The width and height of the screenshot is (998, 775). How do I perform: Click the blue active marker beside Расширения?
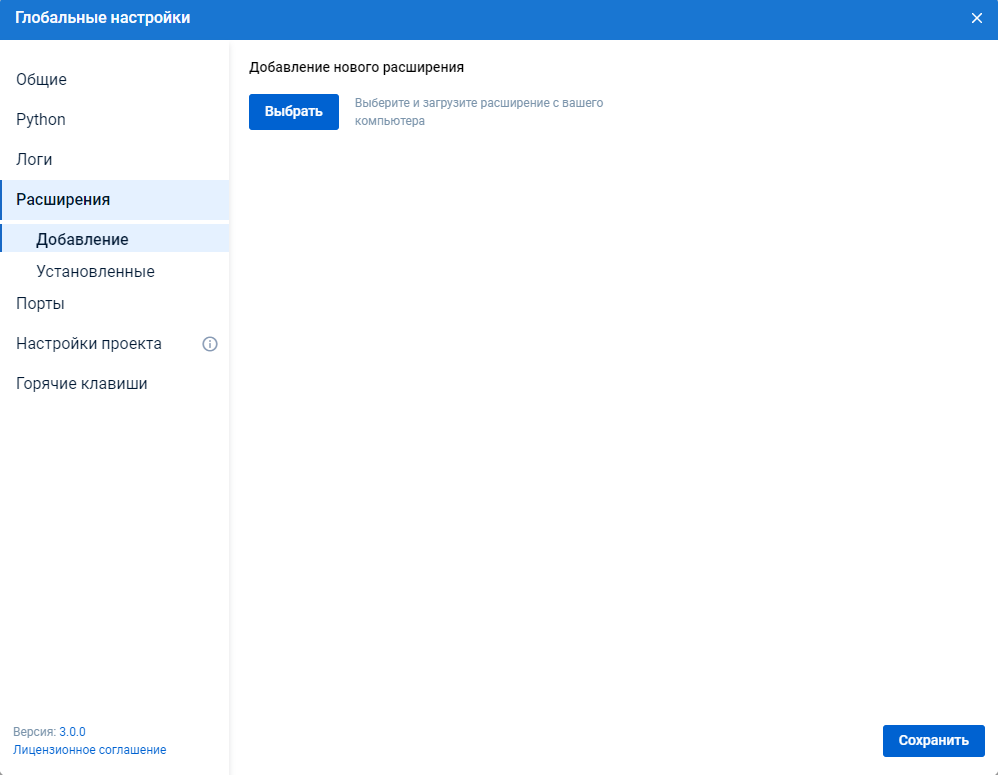click(2, 200)
